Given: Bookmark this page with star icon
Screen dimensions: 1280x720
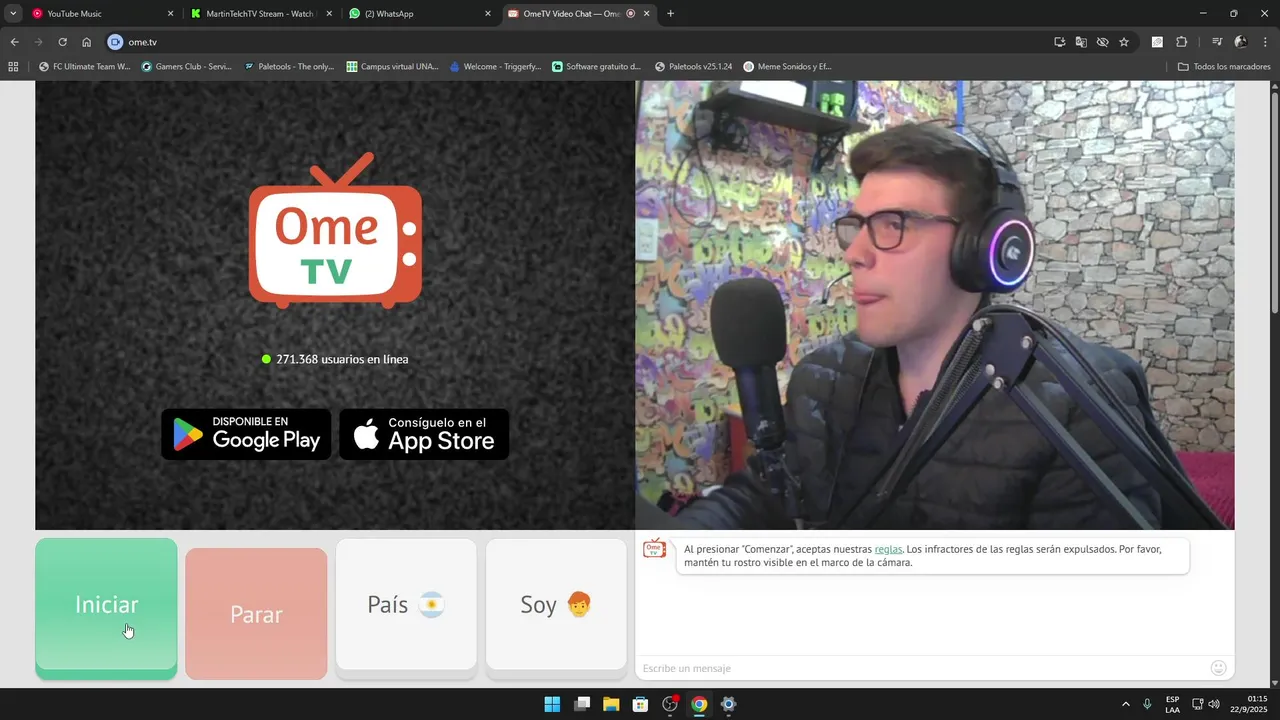Looking at the screenshot, I should tap(1124, 42).
